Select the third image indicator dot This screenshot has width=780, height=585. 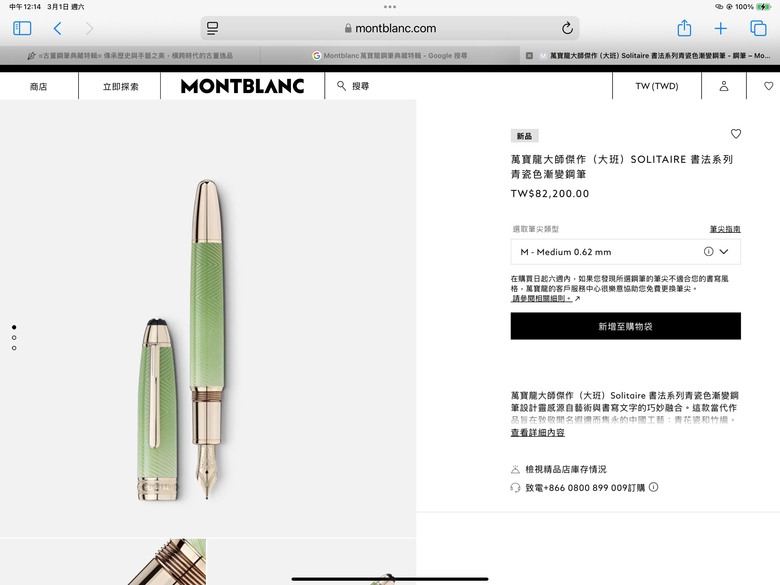point(14,348)
